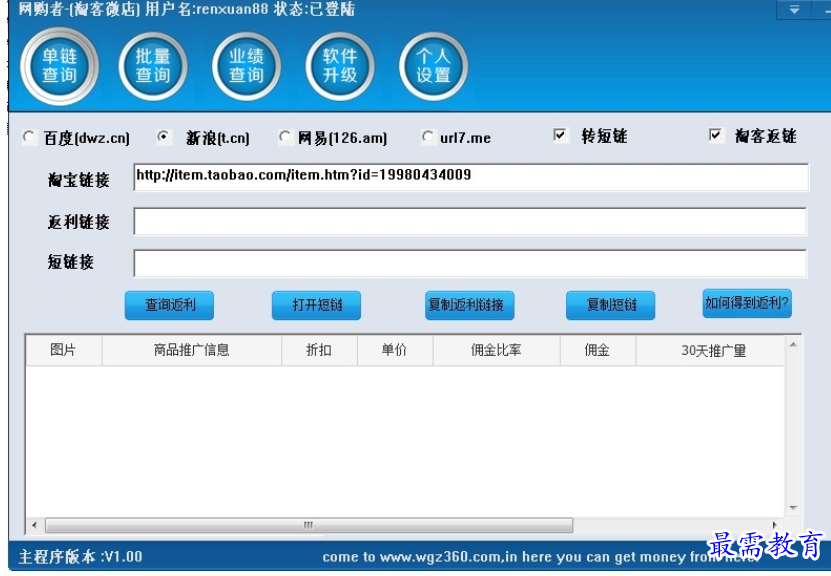Click the 如何得到返利? button
Image resolution: width=831 pixels, height=576 pixels.
coord(747,303)
